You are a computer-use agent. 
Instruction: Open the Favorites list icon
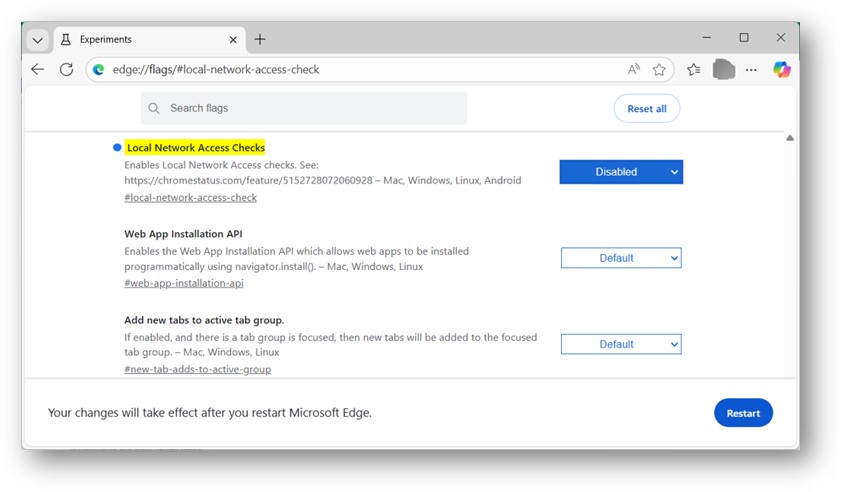(694, 69)
